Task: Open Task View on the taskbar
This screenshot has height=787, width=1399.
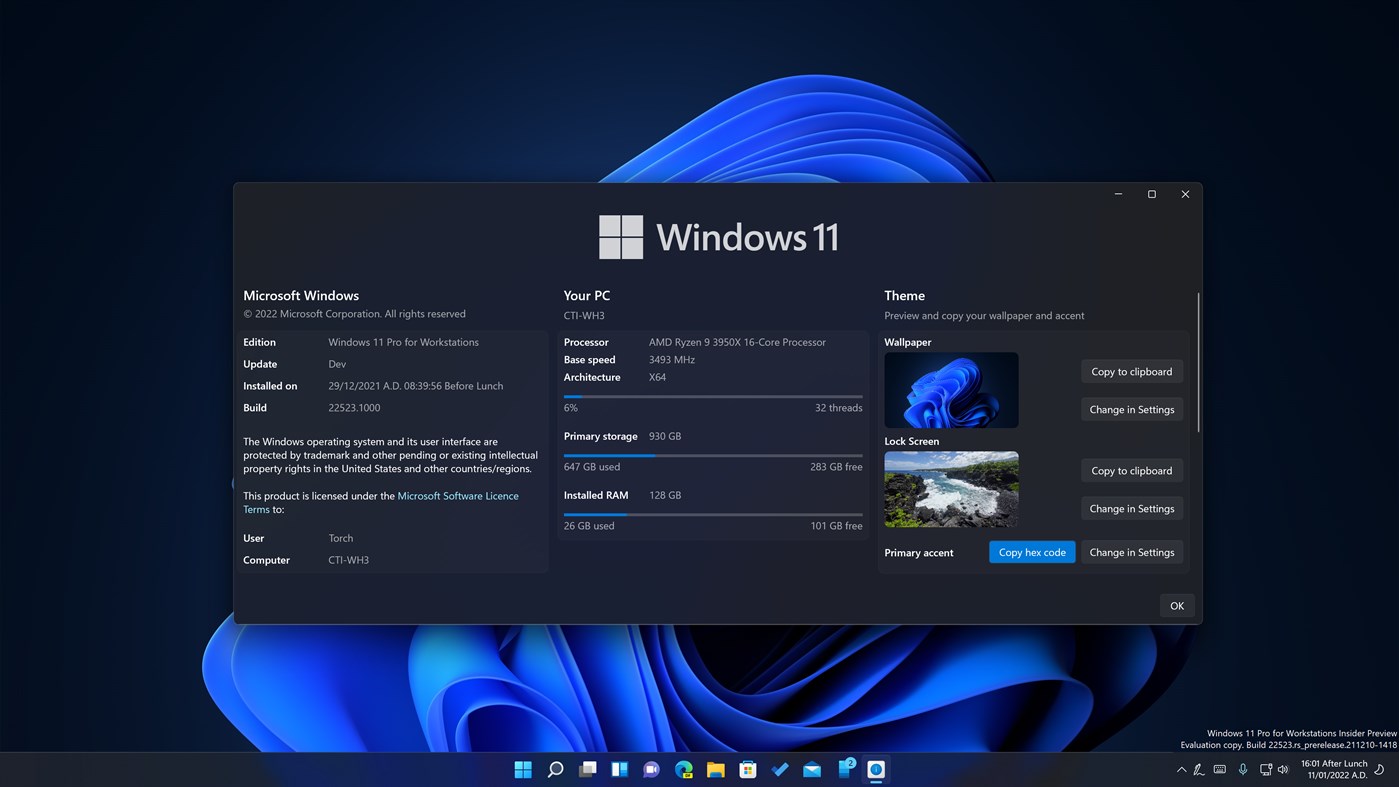Action: click(587, 769)
